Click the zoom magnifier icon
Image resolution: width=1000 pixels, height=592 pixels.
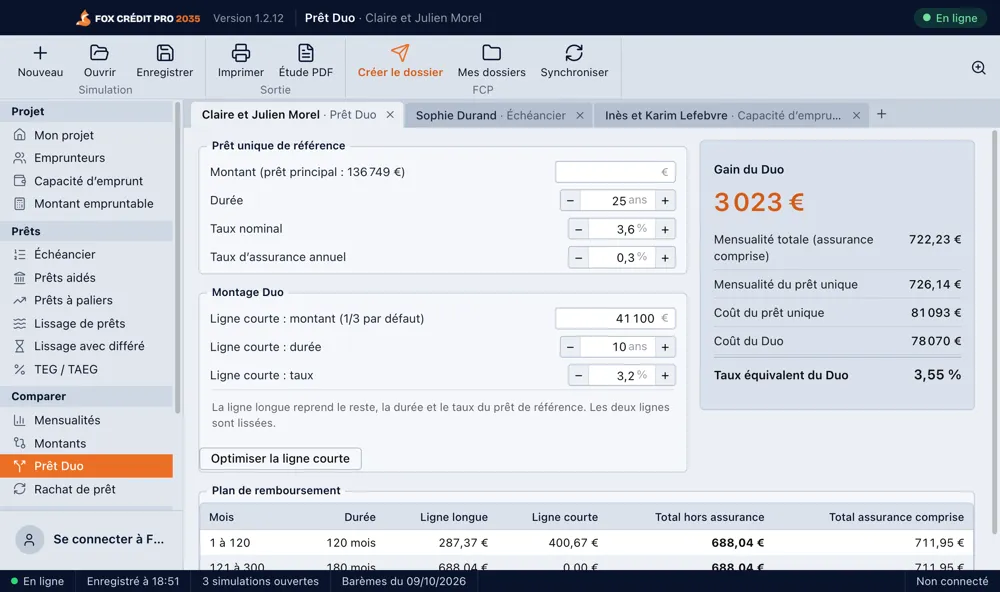pyautogui.click(x=978, y=68)
